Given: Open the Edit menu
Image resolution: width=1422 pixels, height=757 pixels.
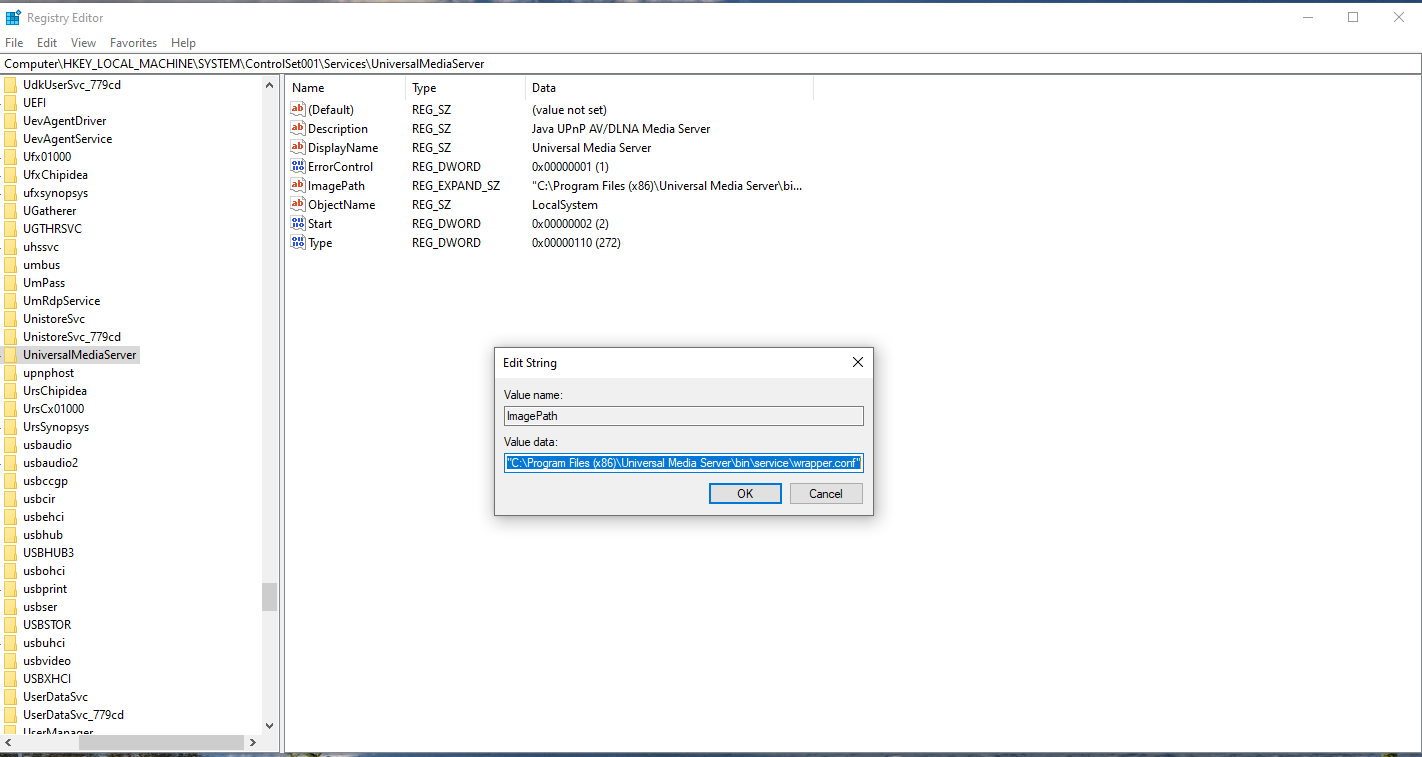Looking at the screenshot, I should tap(47, 43).
